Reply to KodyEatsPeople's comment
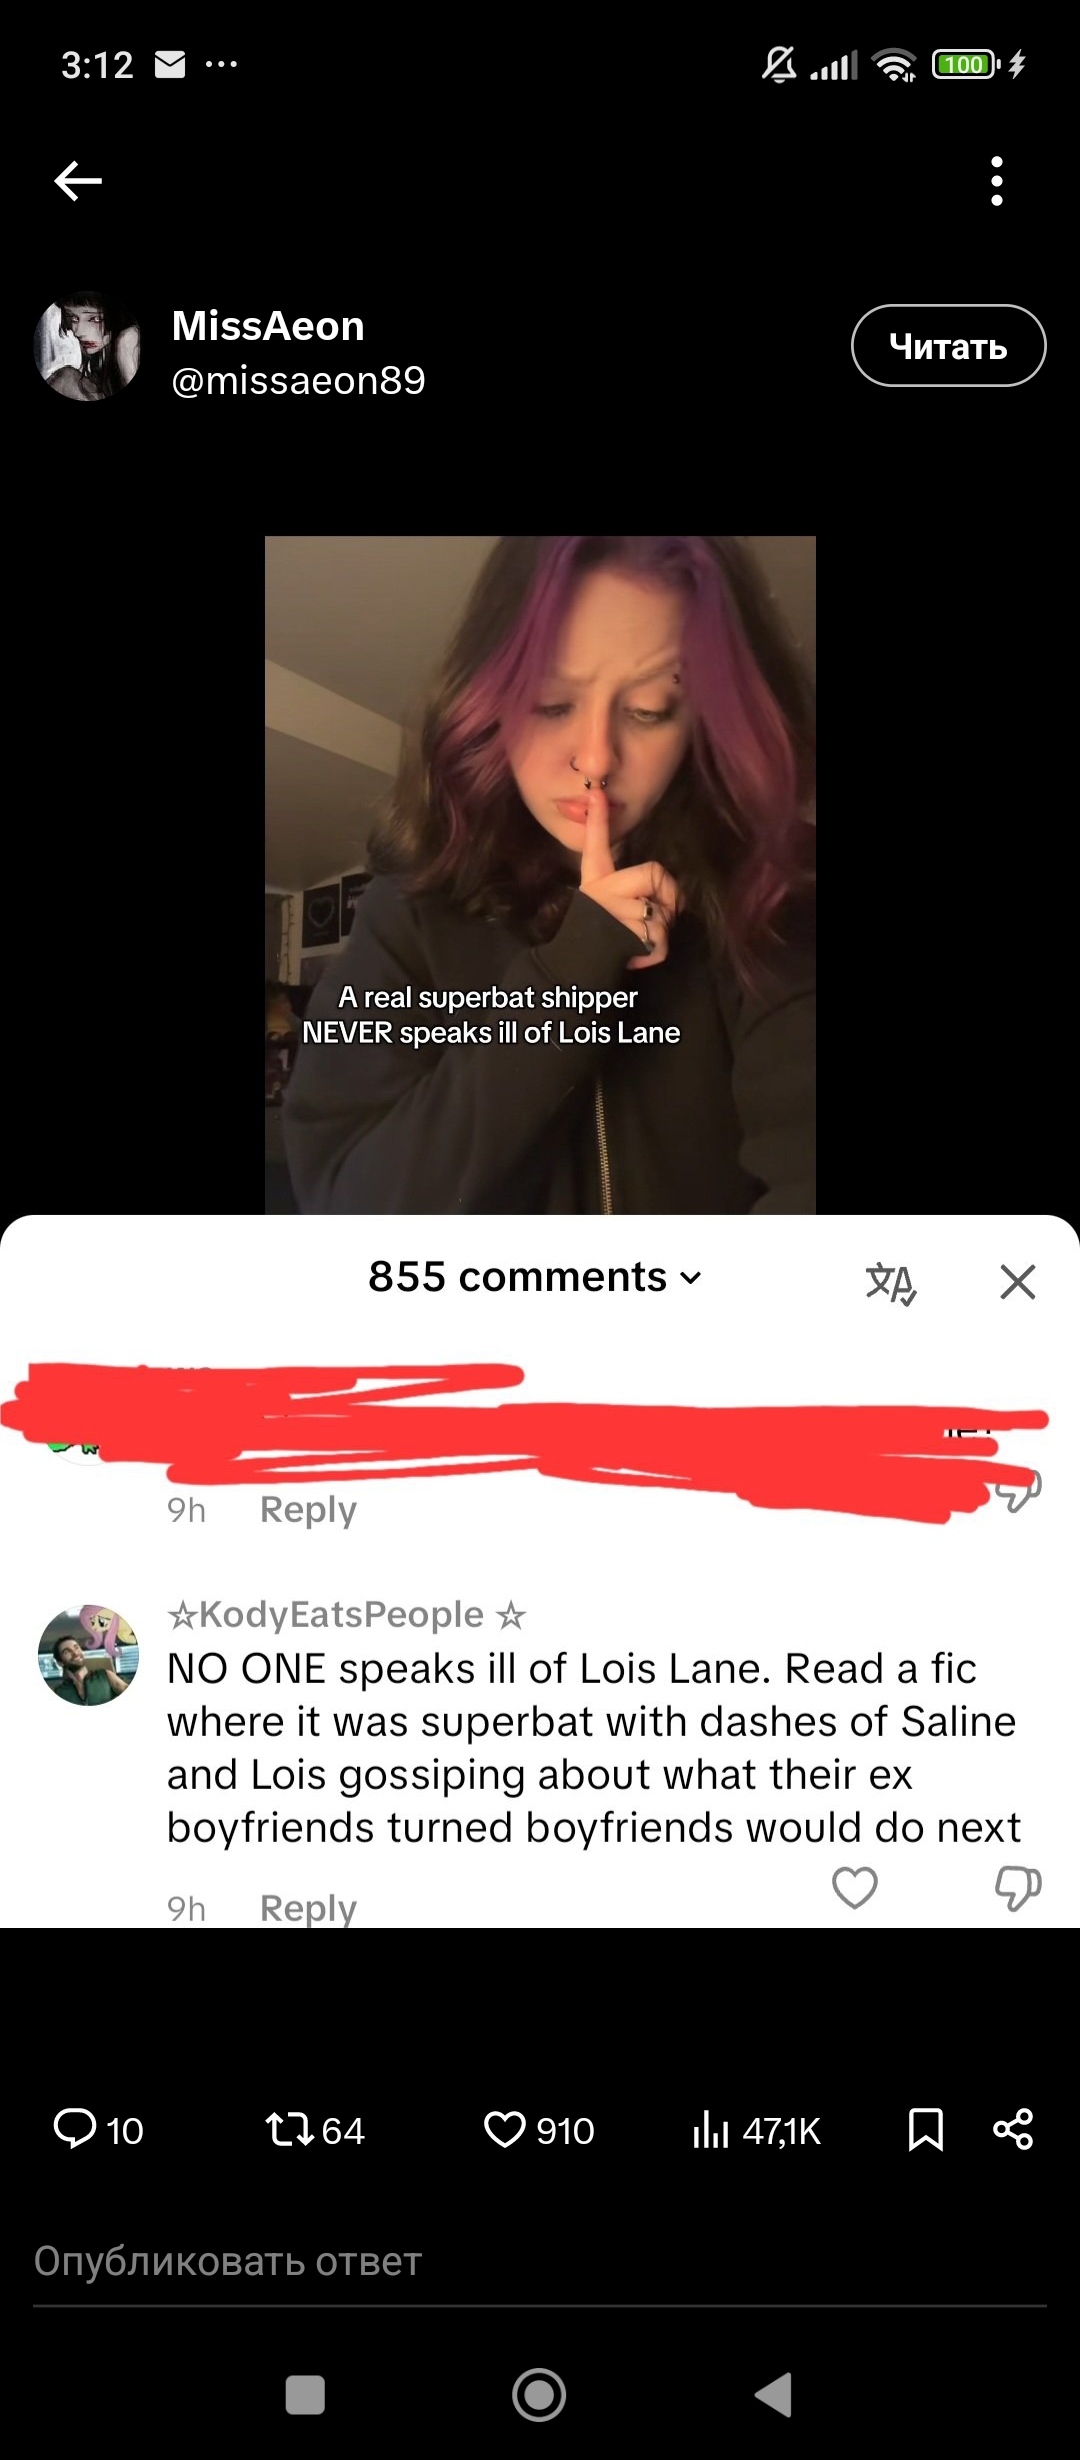This screenshot has height=2460, width=1080. 308,1907
